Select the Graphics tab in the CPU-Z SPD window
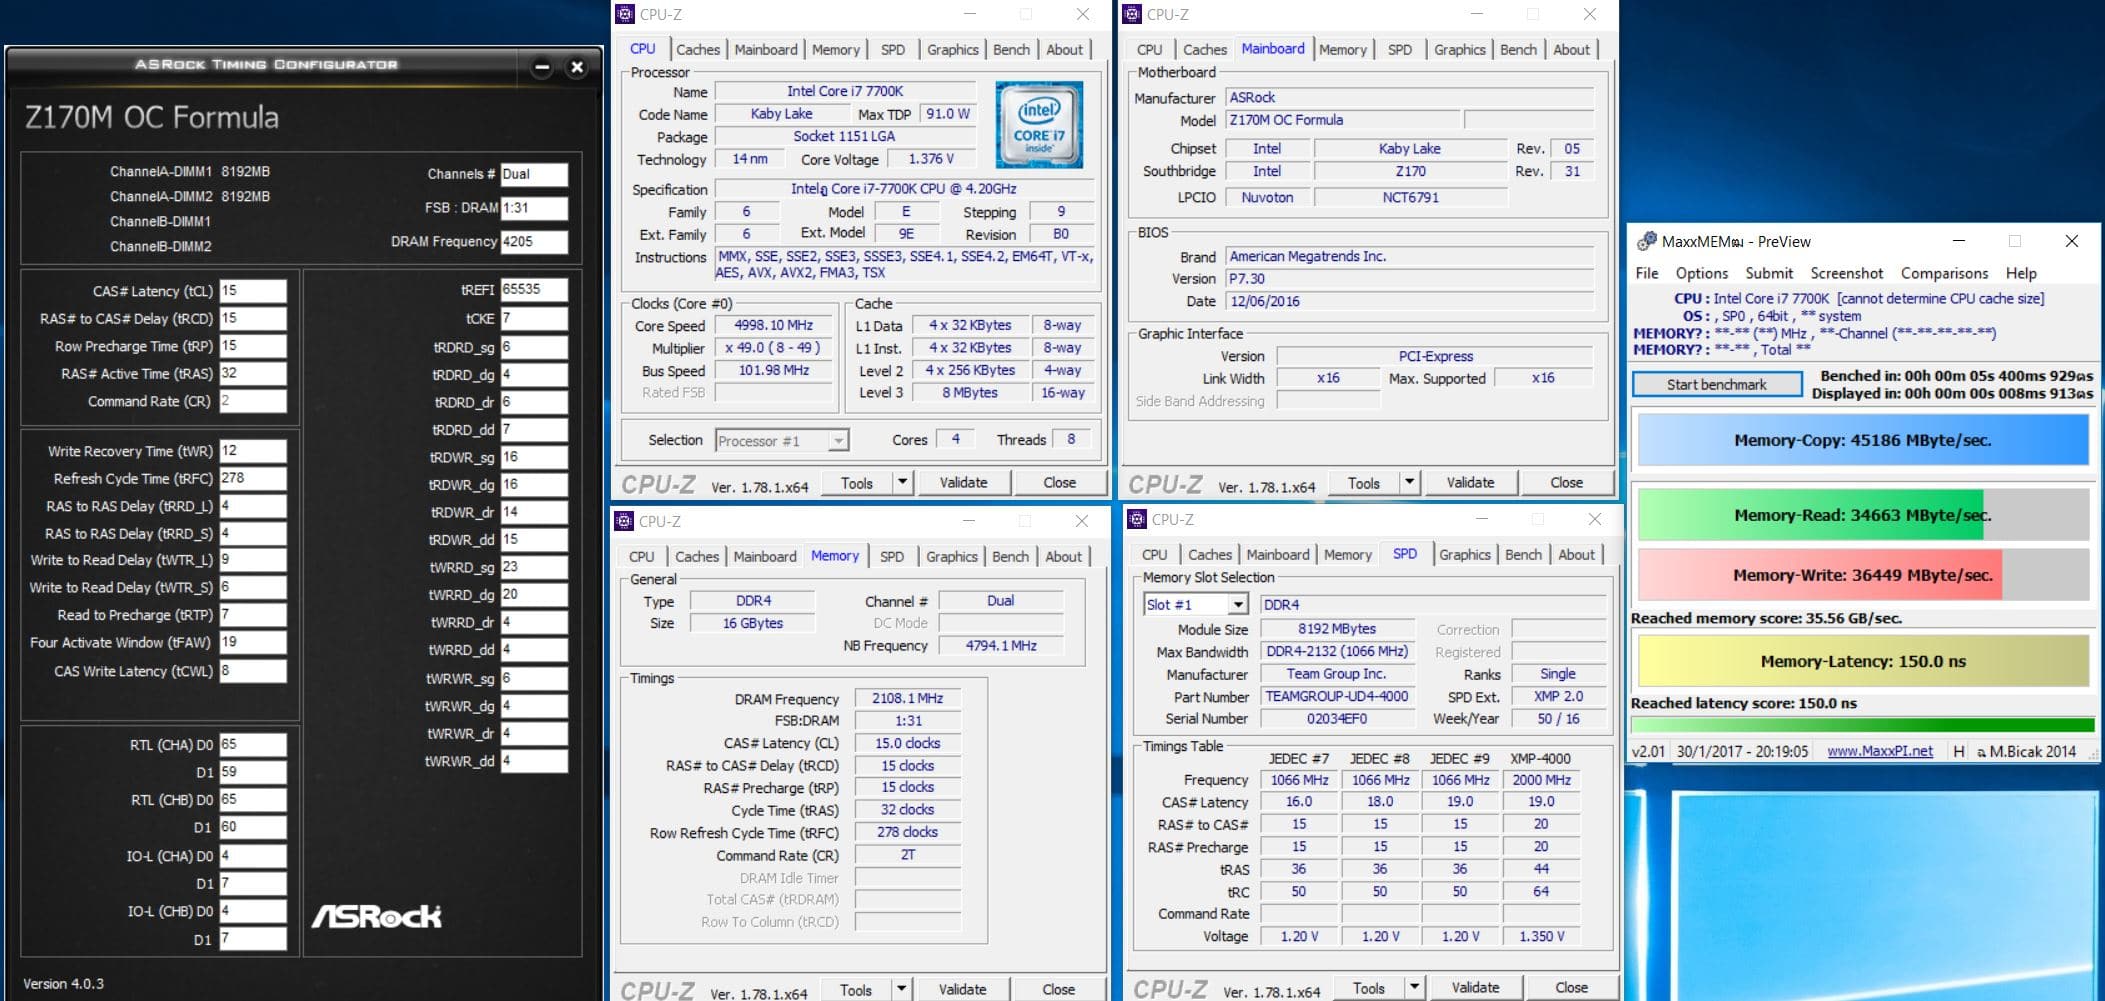 point(1464,555)
